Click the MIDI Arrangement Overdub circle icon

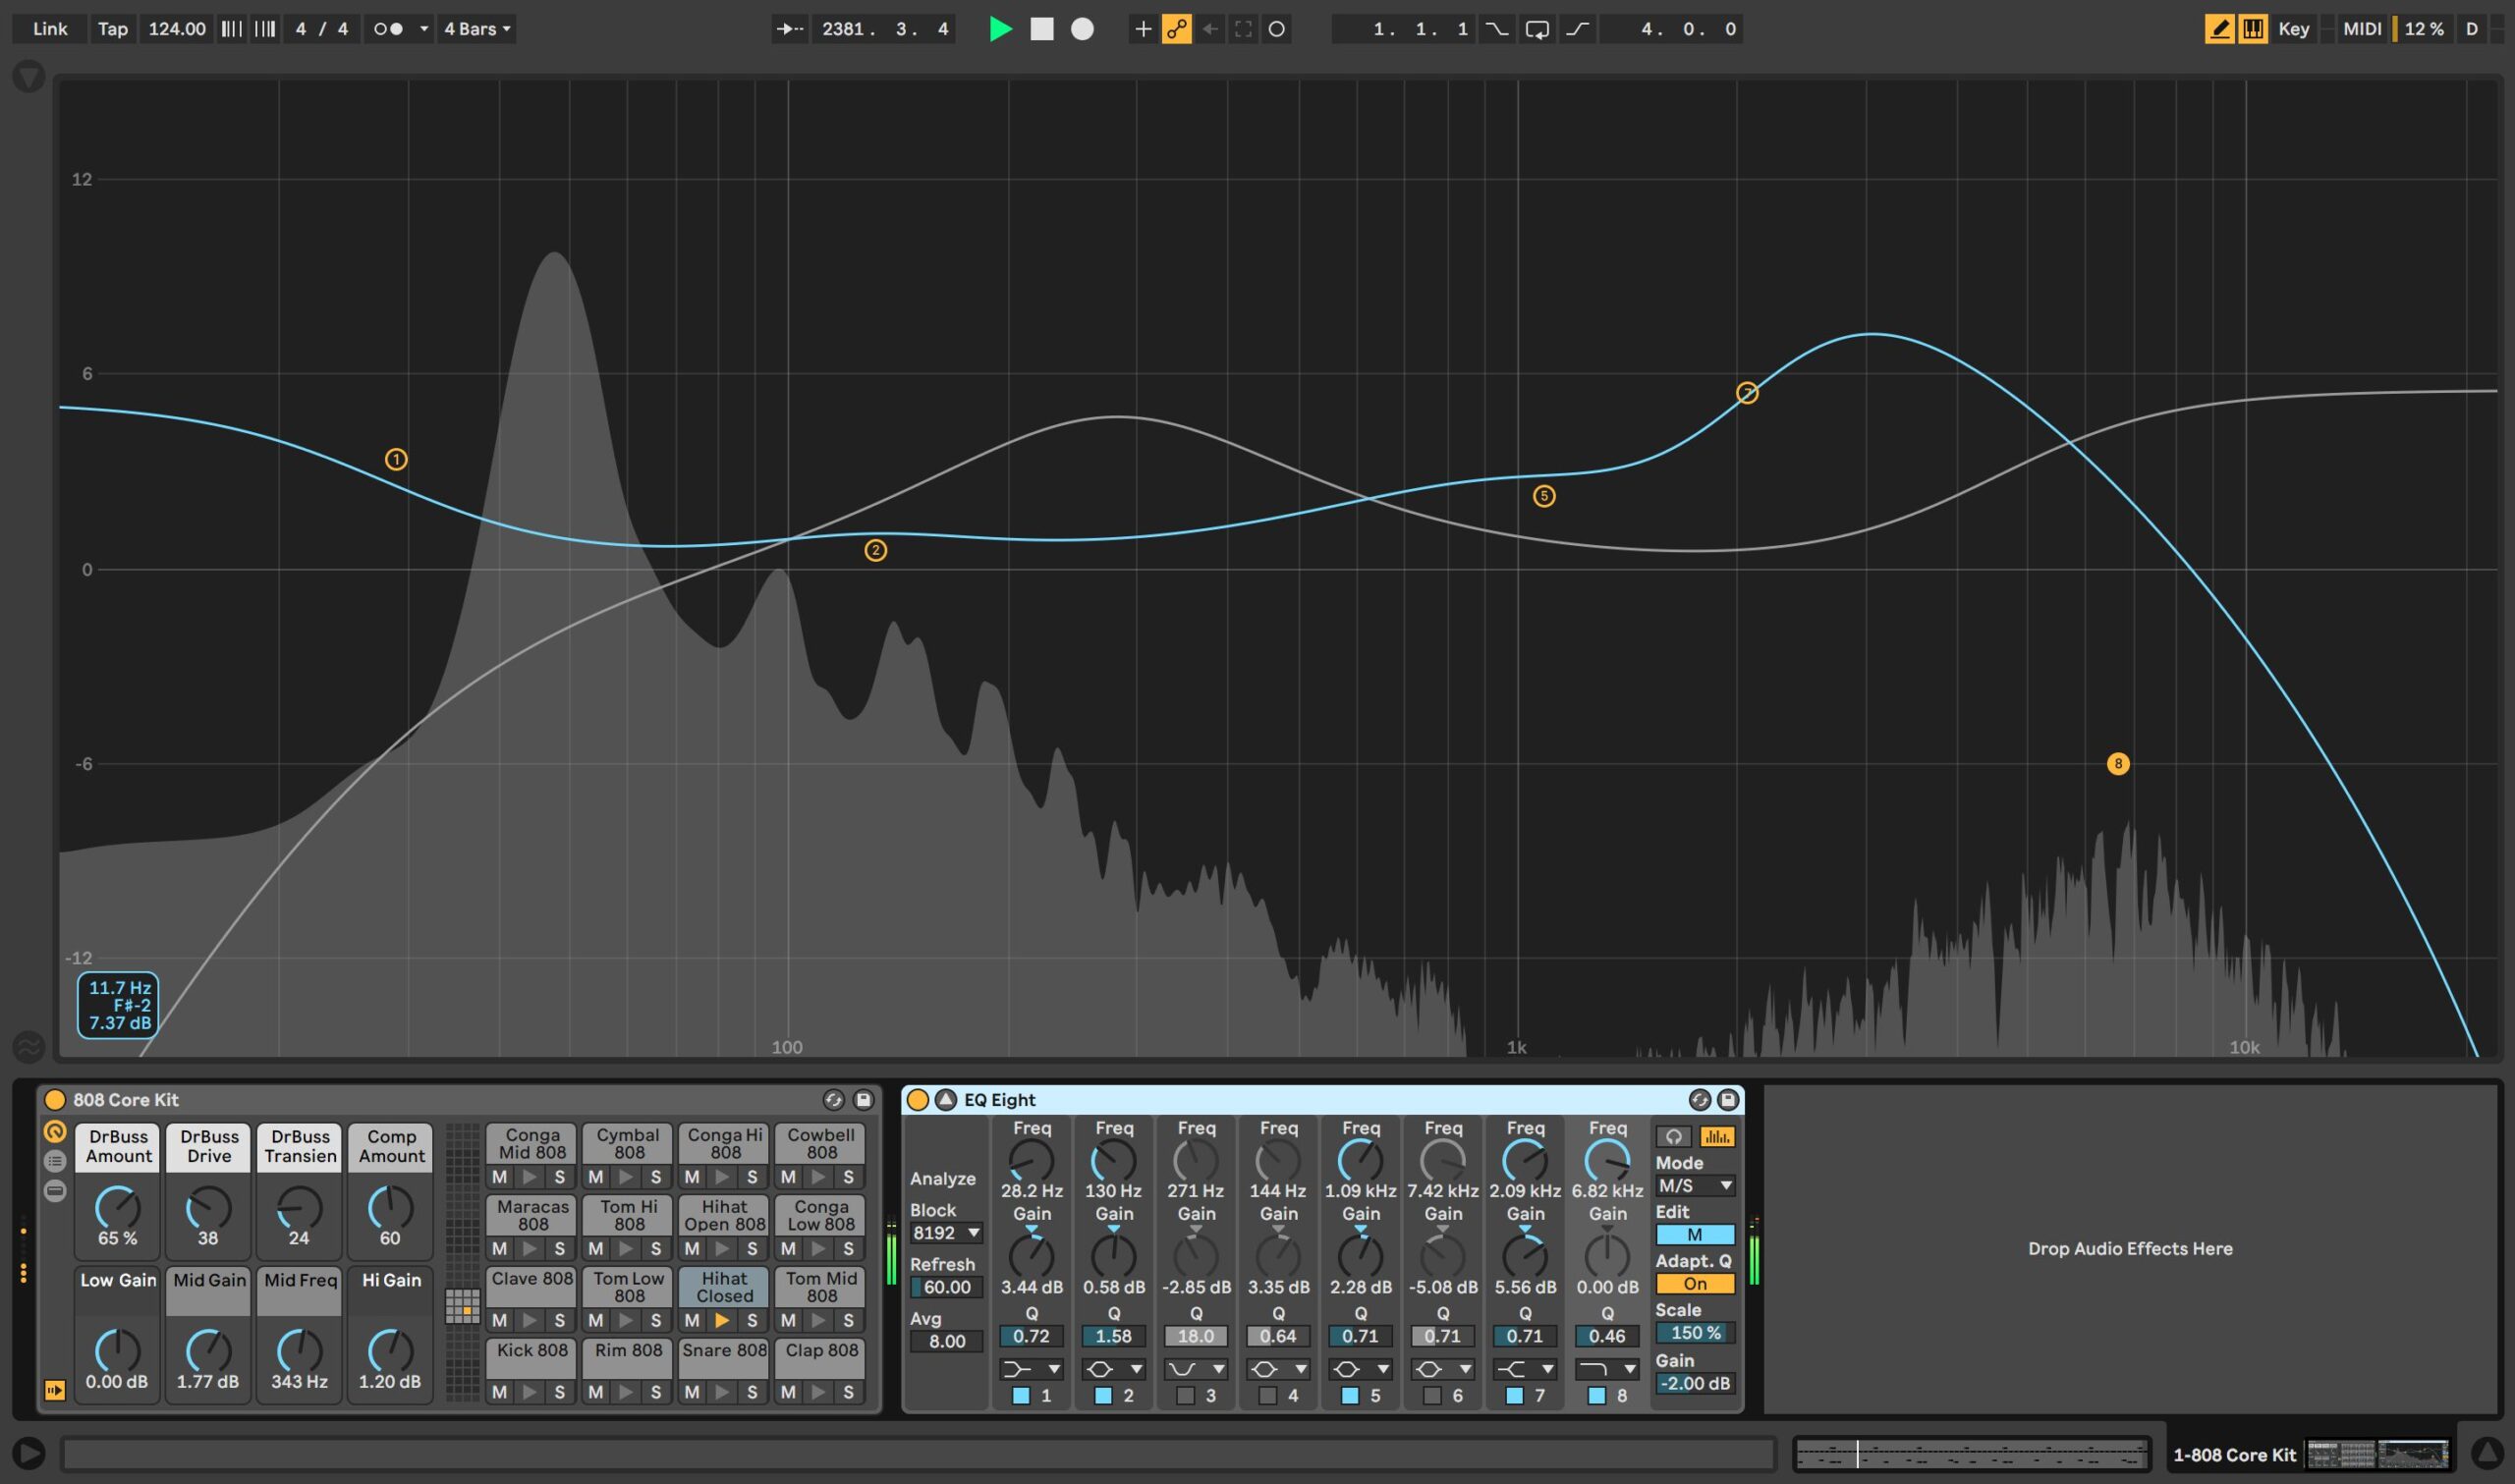(x=1277, y=29)
